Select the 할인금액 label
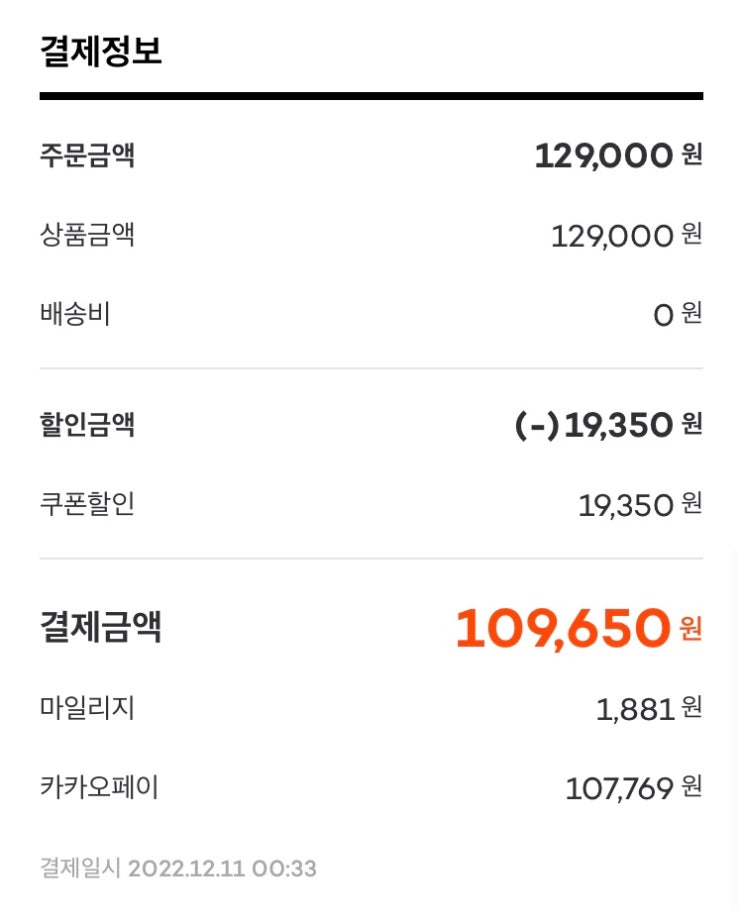The height and width of the screenshot is (920, 743). 87,425
